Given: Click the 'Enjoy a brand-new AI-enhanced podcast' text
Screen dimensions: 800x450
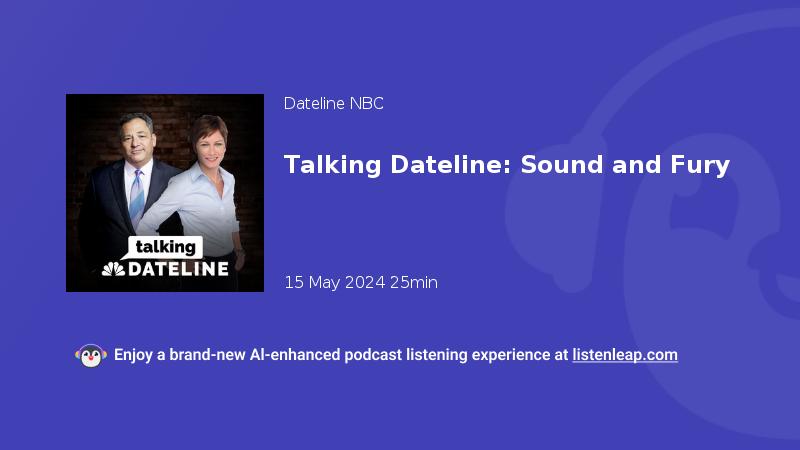Looking at the screenshot, I should pyautogui.click(x=258, y=355).
